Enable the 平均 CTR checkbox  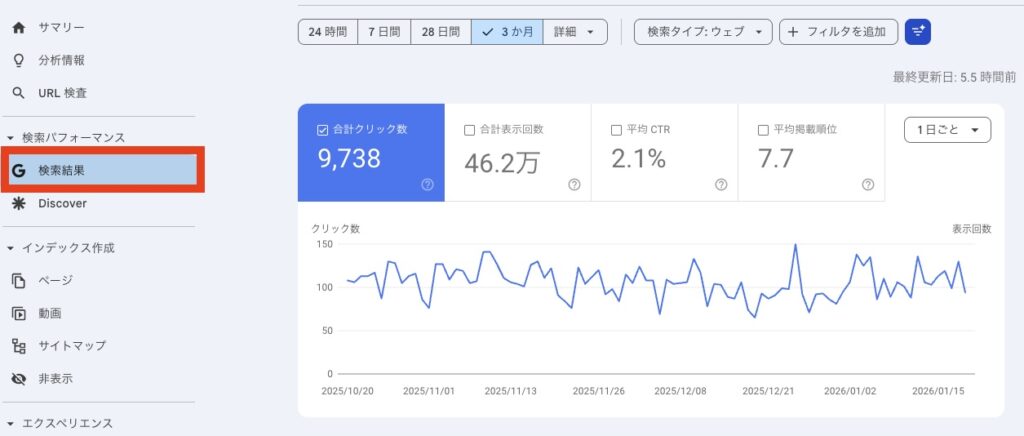click(616, 130)
